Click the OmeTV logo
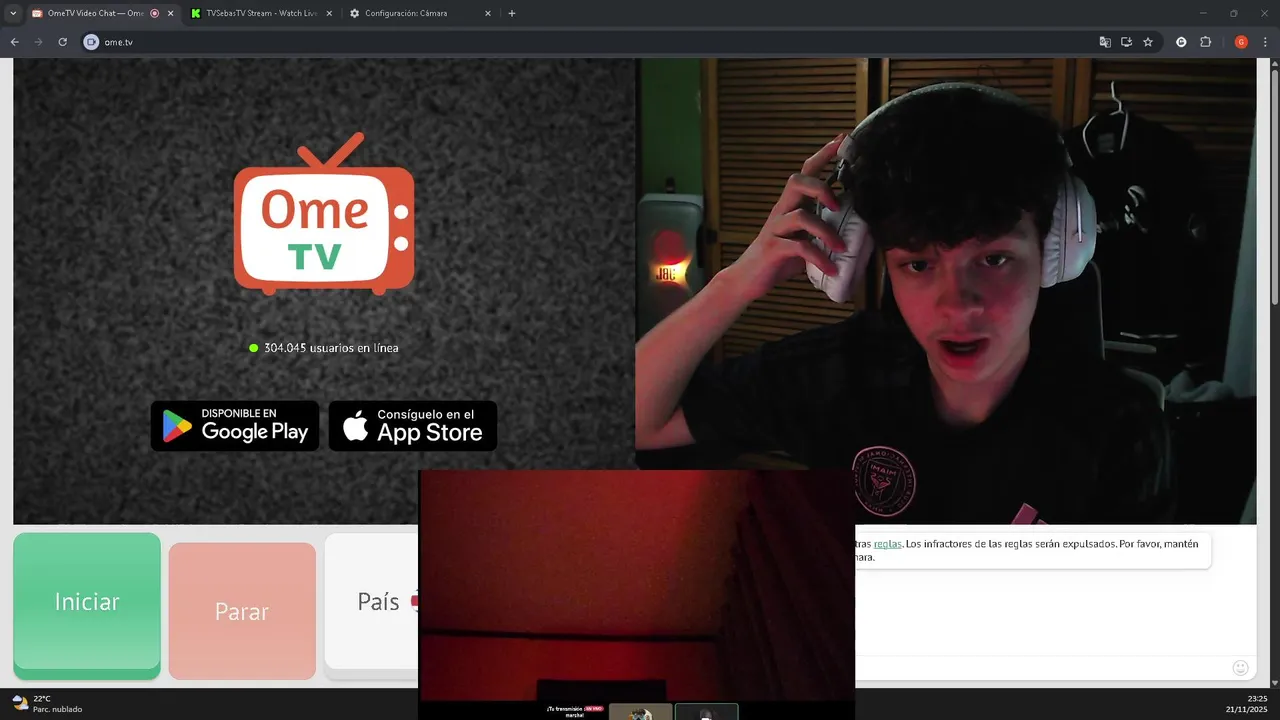Viewport: 1280px width, 720px height. click(324, 215)
